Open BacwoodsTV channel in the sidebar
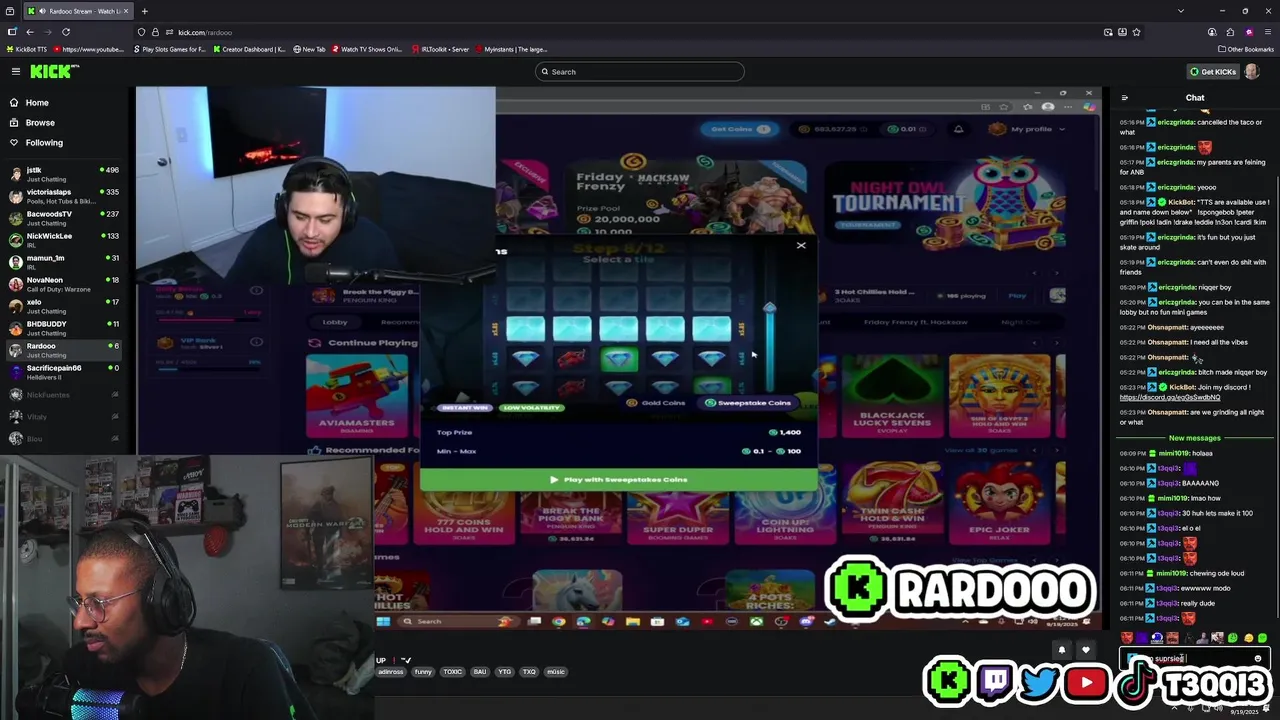Screen dimensions: 1280x720 [66, 218]
